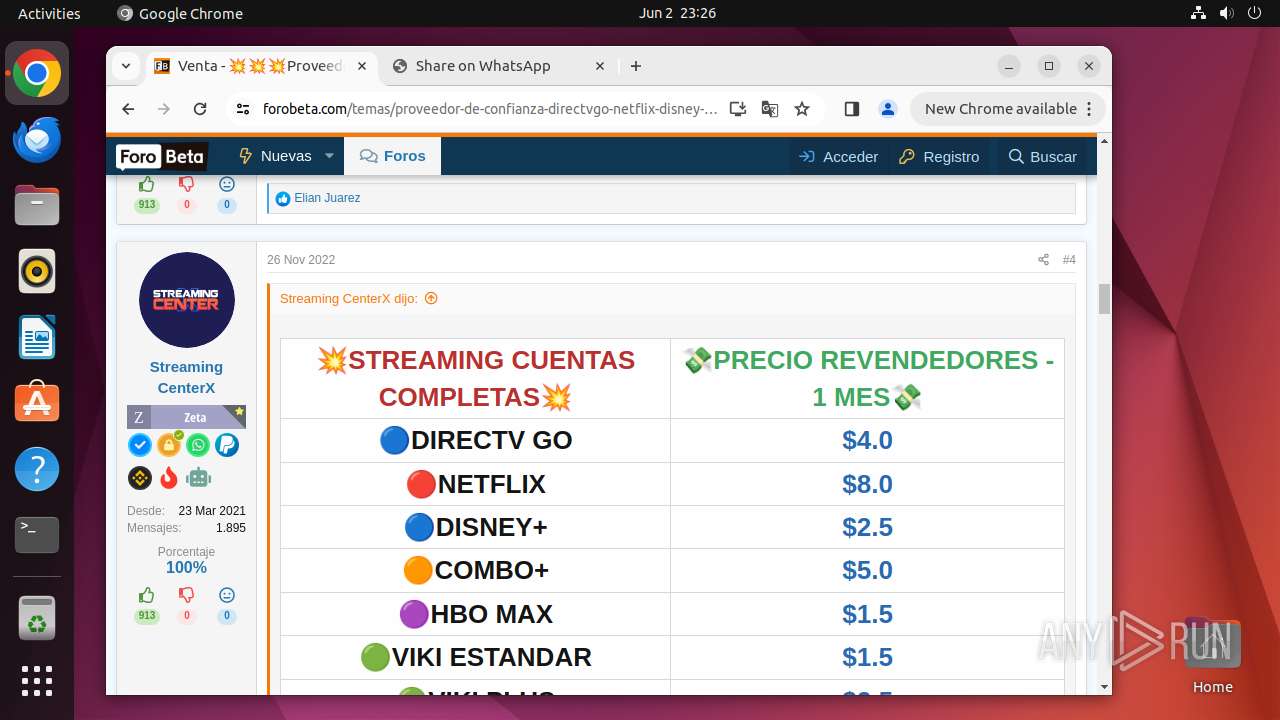Show Applications grid
1280x720 pixels.
37,681
